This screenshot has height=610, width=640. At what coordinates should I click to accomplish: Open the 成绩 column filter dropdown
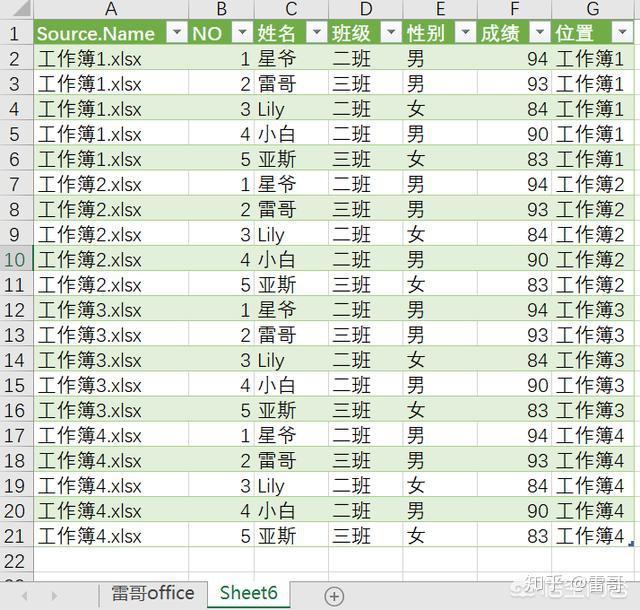[x=539, y=32]
